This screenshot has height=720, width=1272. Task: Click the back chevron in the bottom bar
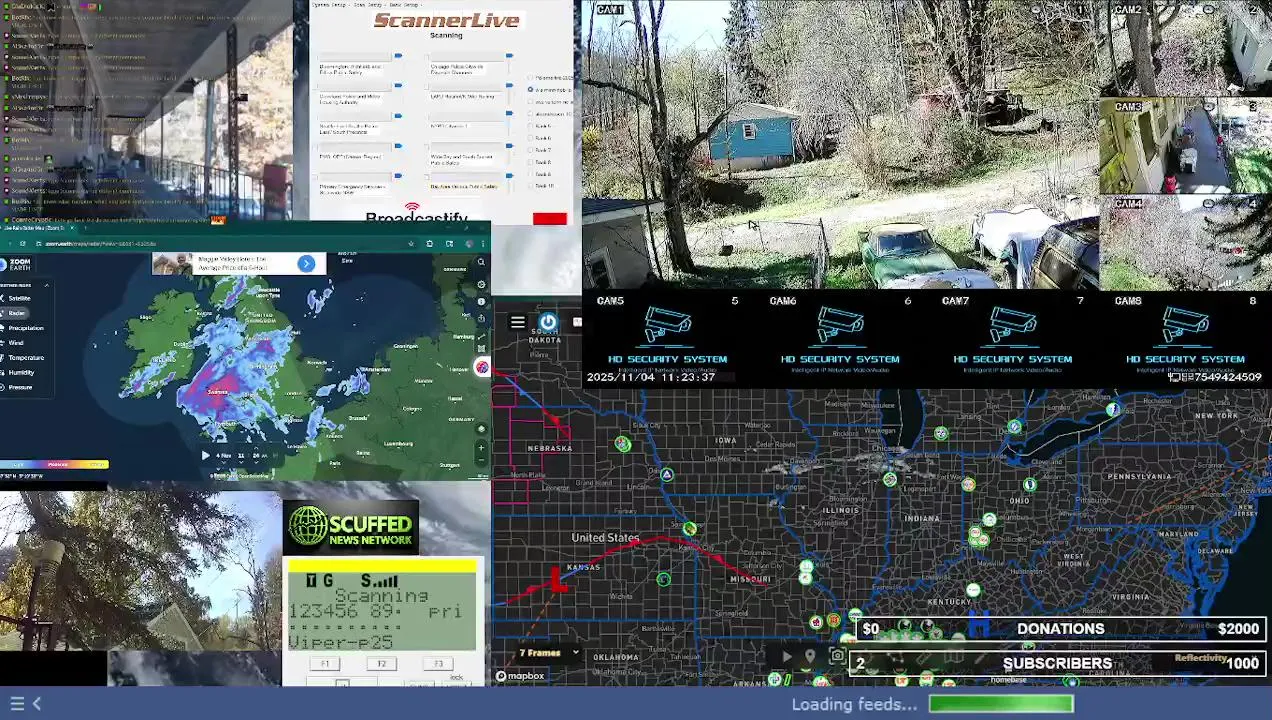tap(37, 704)
